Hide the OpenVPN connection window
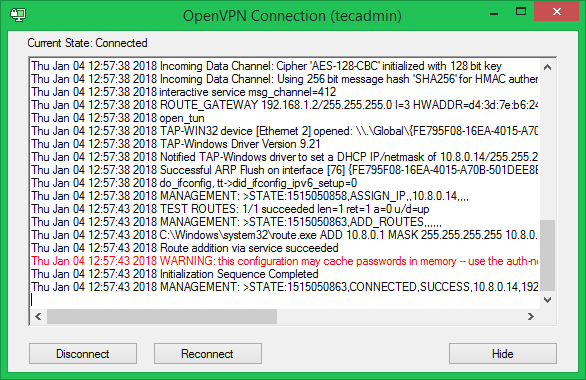 pos(503,353)
